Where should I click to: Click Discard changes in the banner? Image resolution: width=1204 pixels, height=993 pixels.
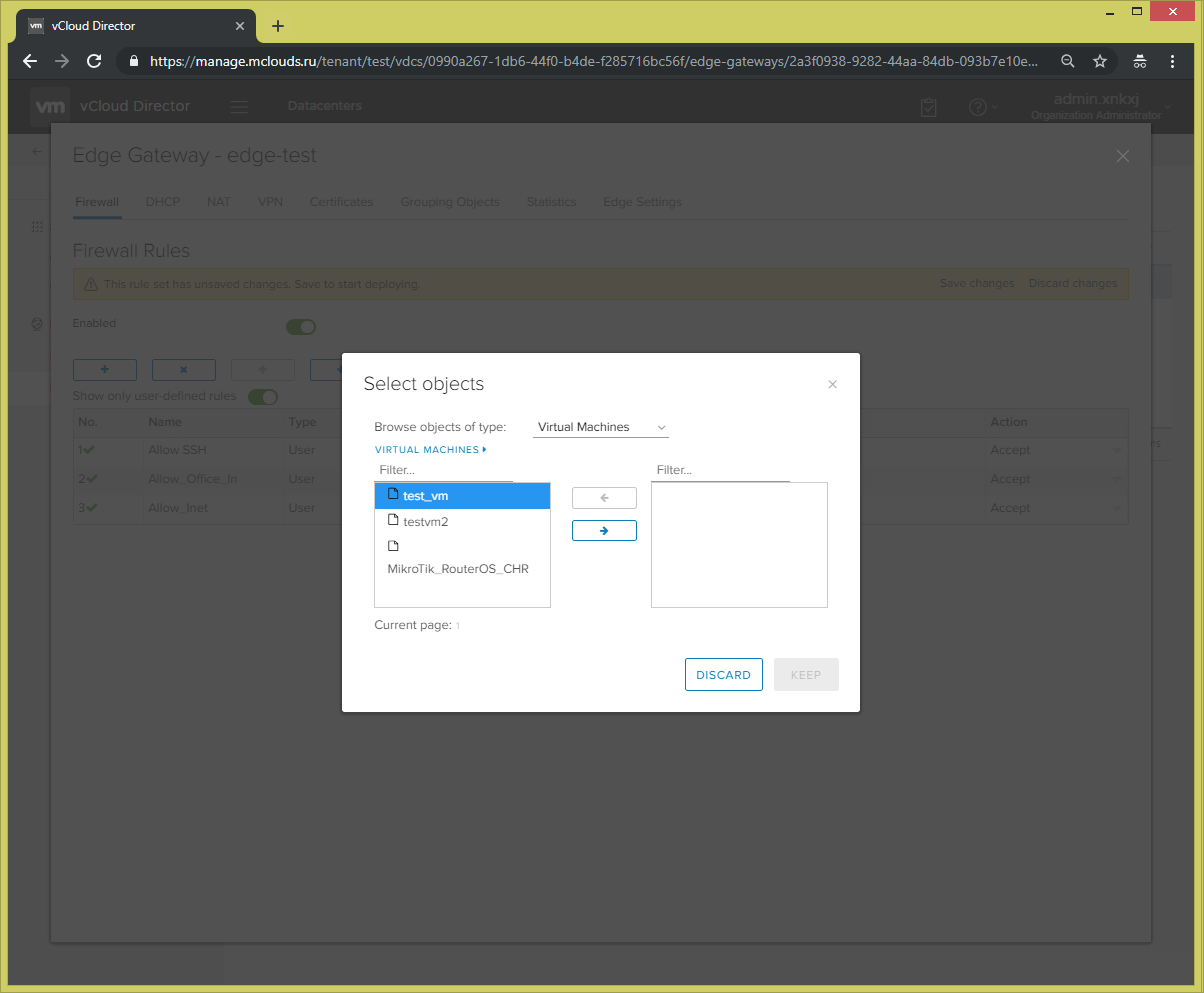[1073, 284]
